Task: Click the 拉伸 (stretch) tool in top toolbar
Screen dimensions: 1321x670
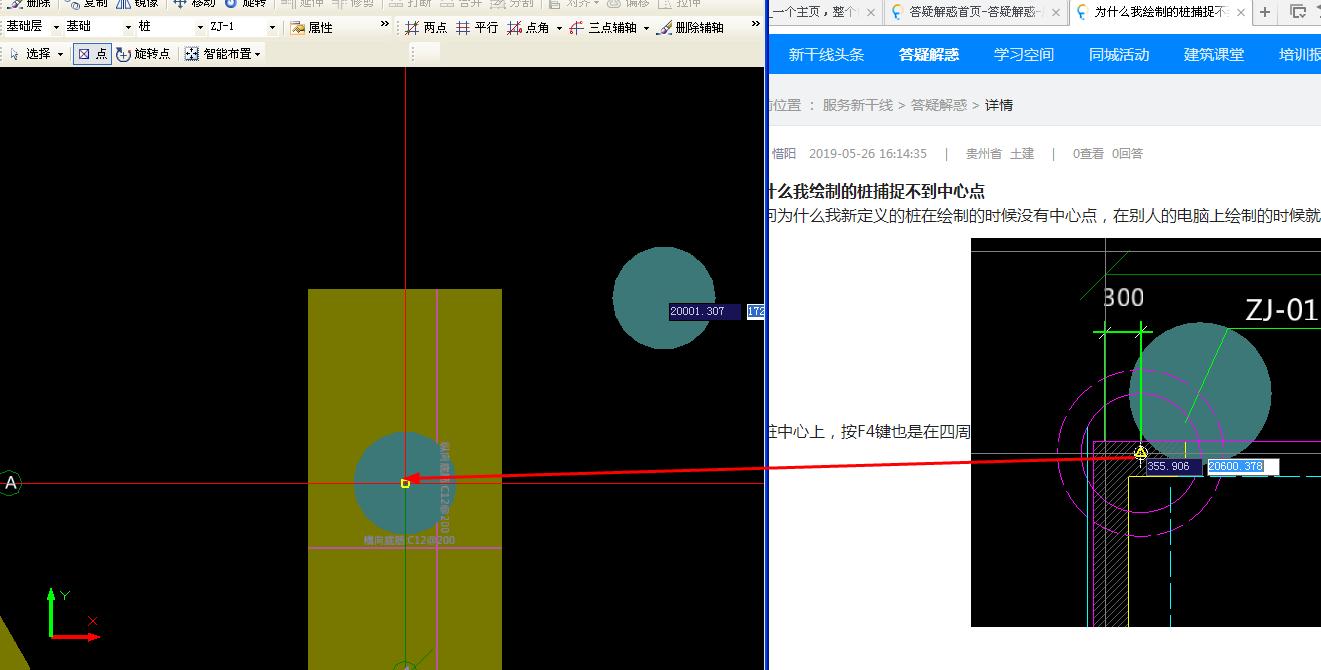Action: point(680,4)
